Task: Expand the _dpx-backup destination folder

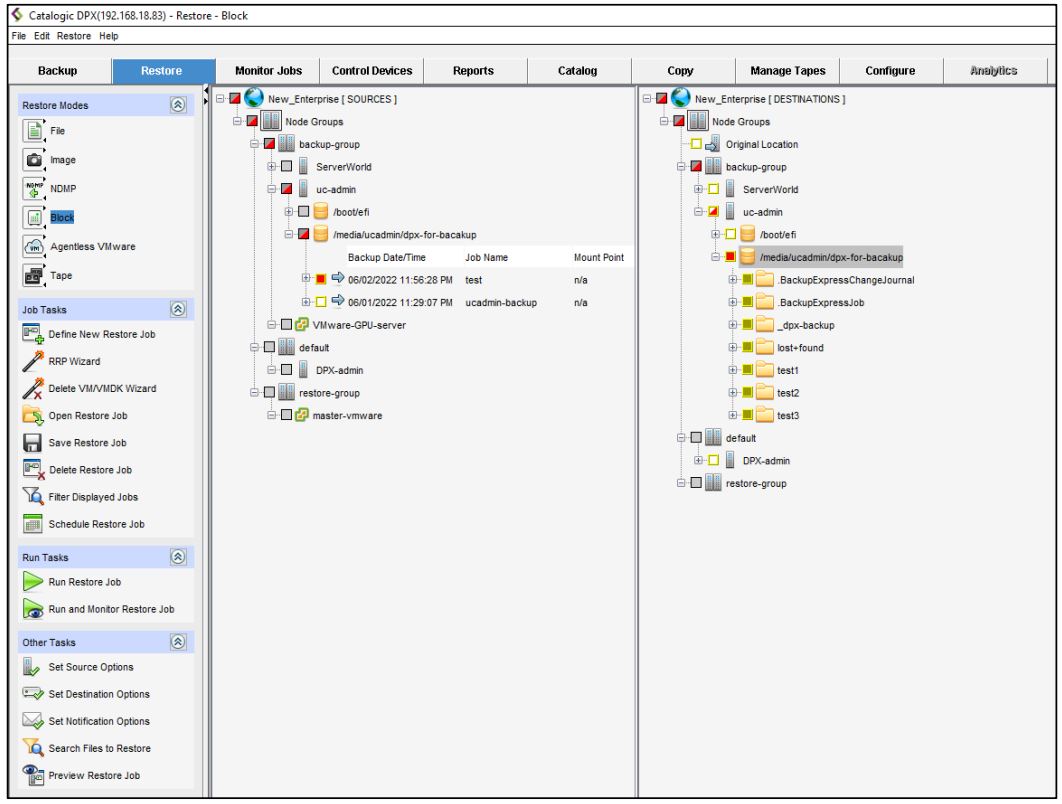Action: pos(731,324)
